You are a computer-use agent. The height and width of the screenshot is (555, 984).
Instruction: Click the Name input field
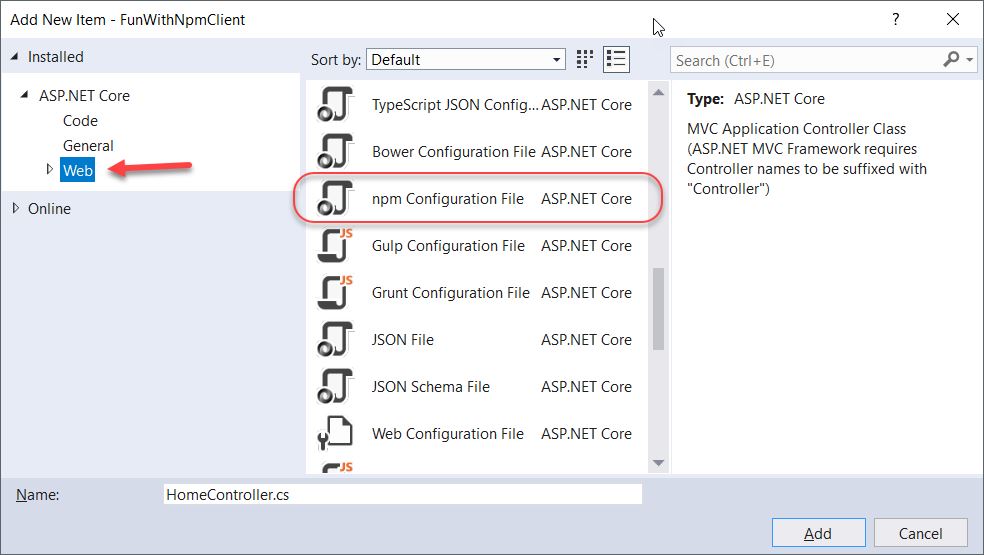tap(402, 495)
